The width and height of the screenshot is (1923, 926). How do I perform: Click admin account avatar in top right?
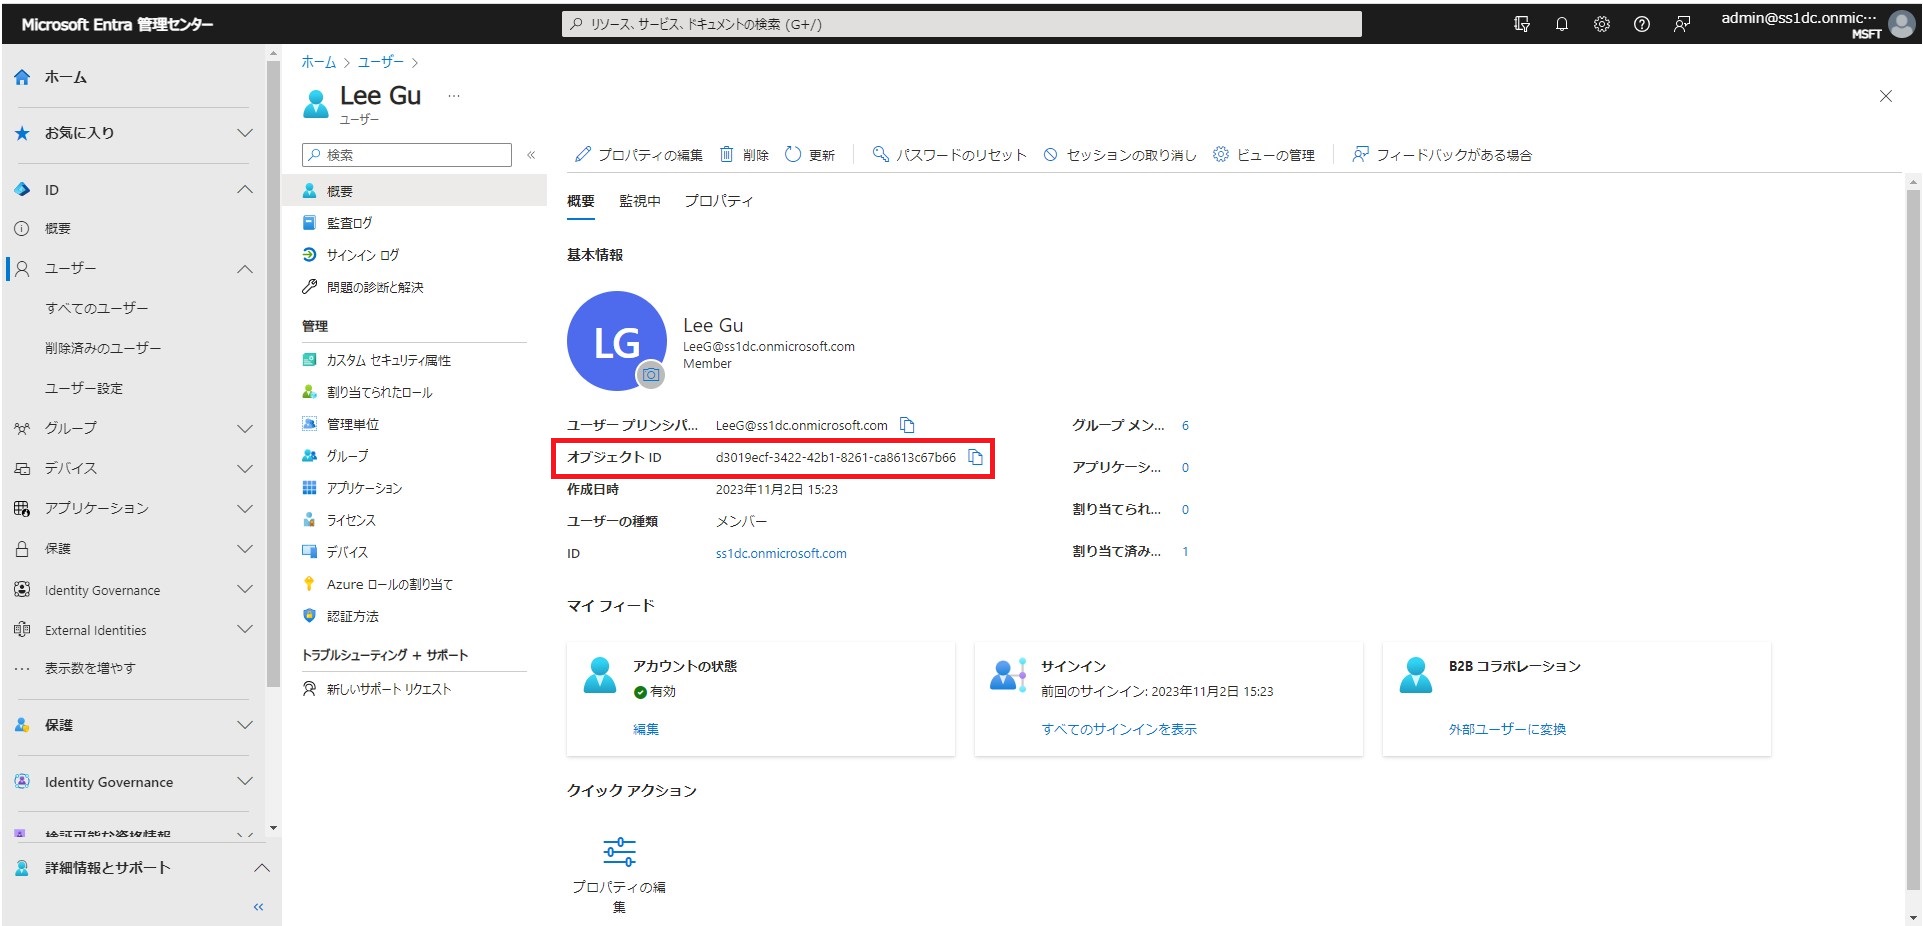pyautogui.click(x=1900, y=24)
